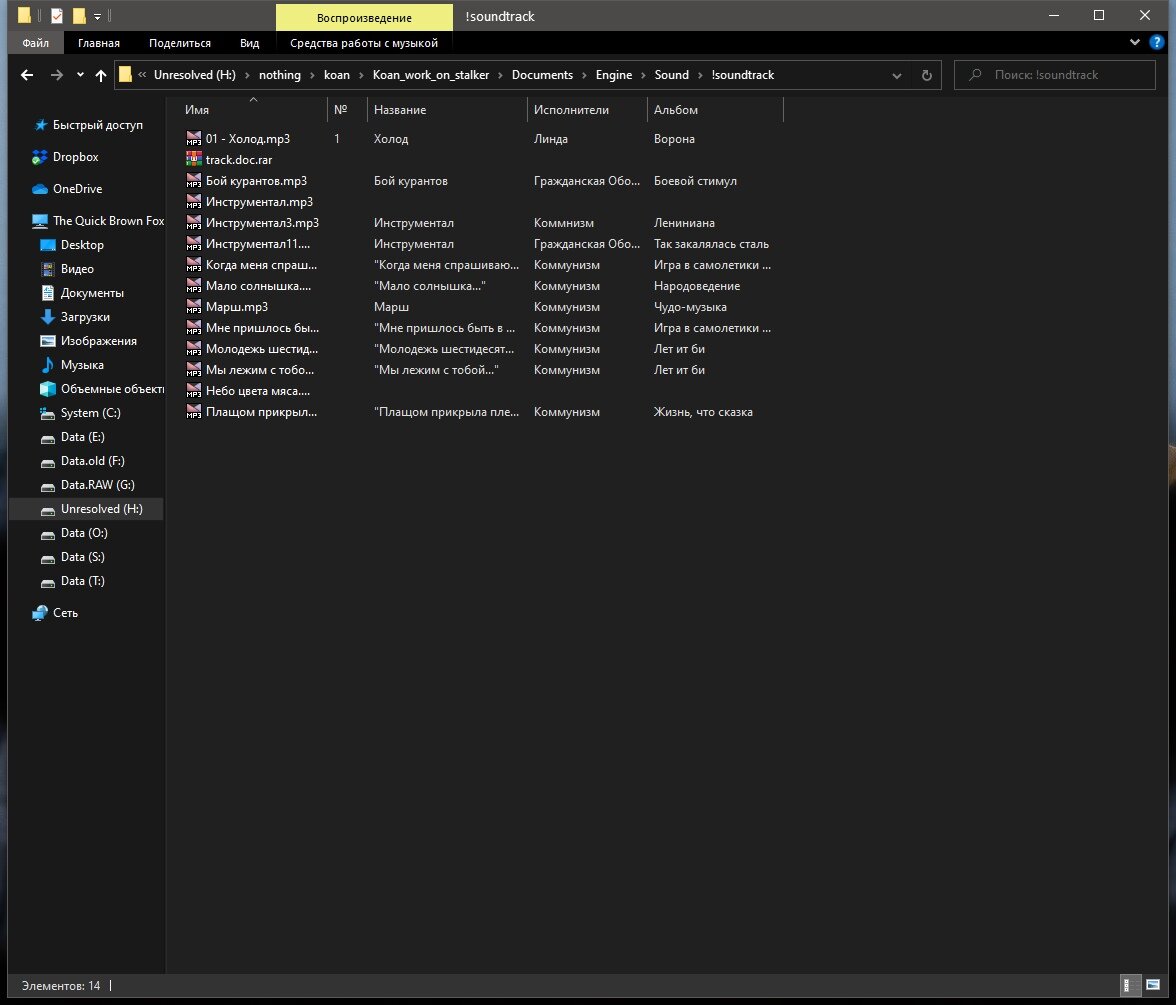Expand chevron after nothing breadcrumb

pos(312,75)
